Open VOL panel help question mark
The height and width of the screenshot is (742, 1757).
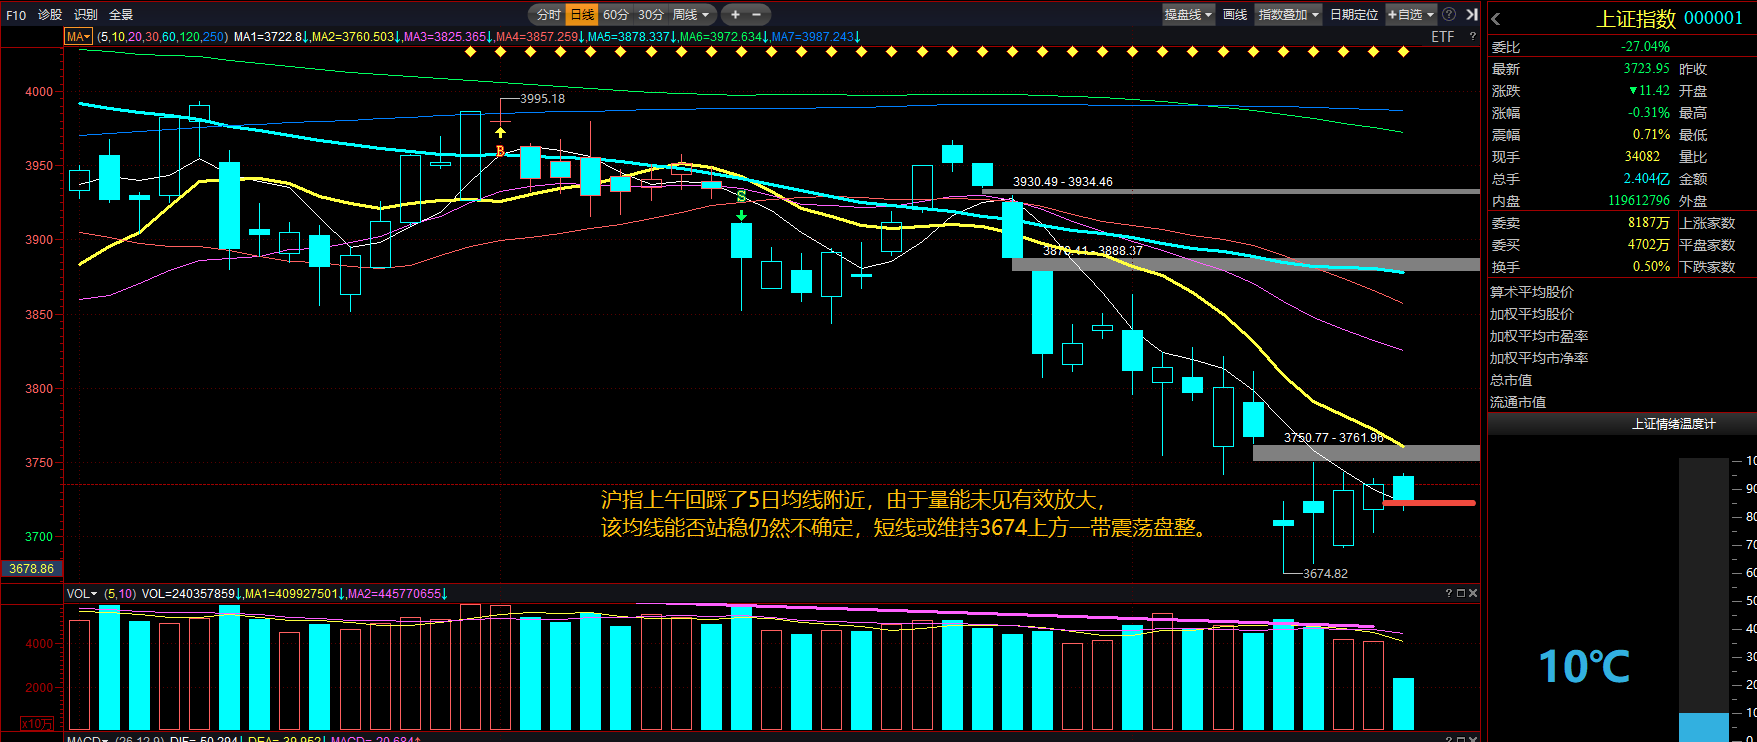[x=1448, y=593]
